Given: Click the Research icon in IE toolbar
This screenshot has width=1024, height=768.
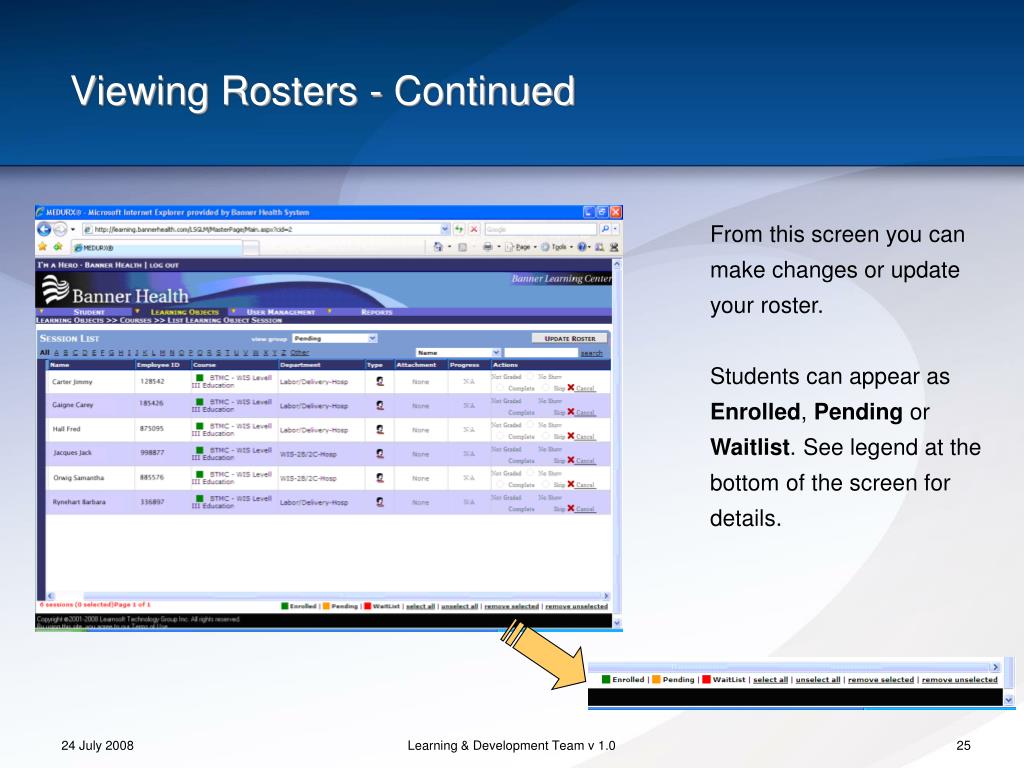Looking at the screenshot, I should coord(600,247).
